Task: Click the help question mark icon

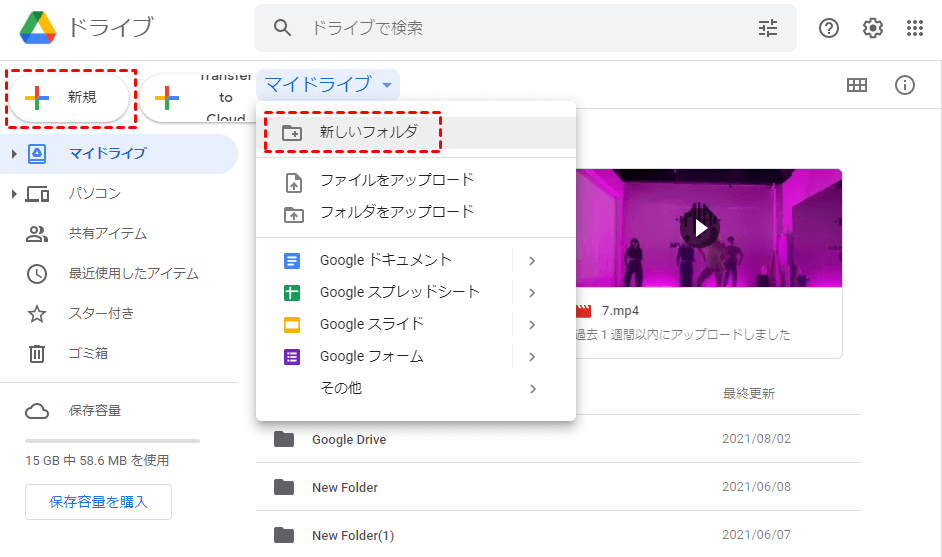Action: [x=829, y=28]
